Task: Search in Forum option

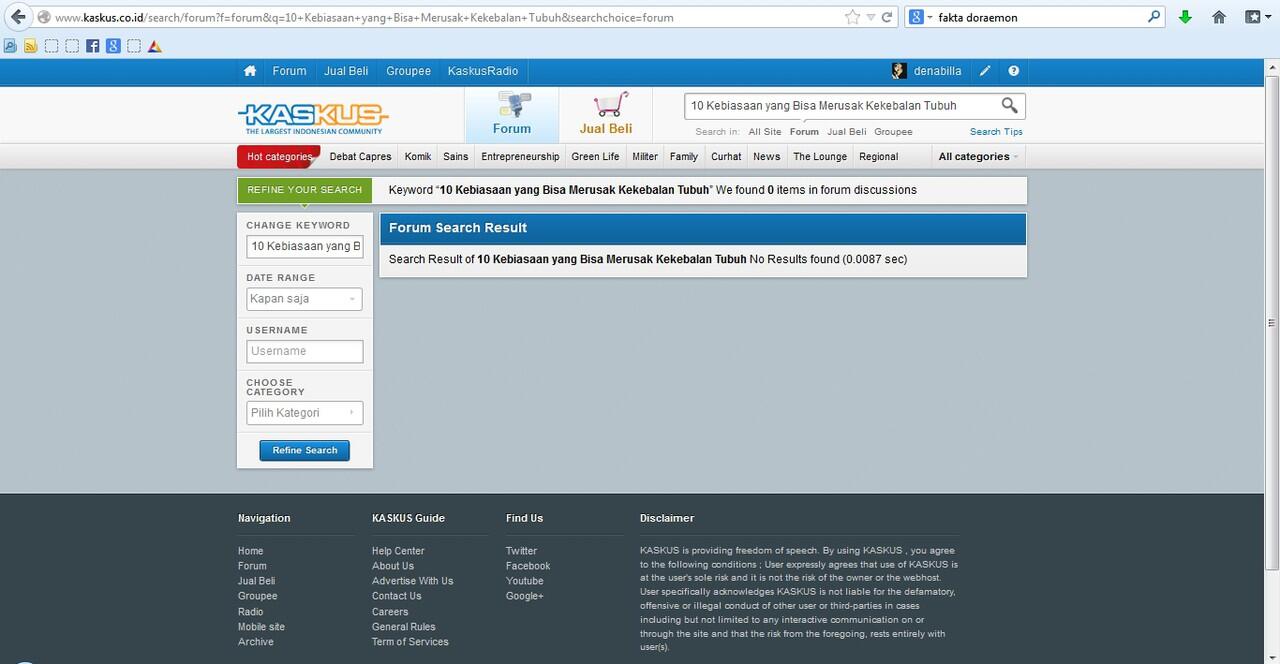Action: (x=804, y=132)
